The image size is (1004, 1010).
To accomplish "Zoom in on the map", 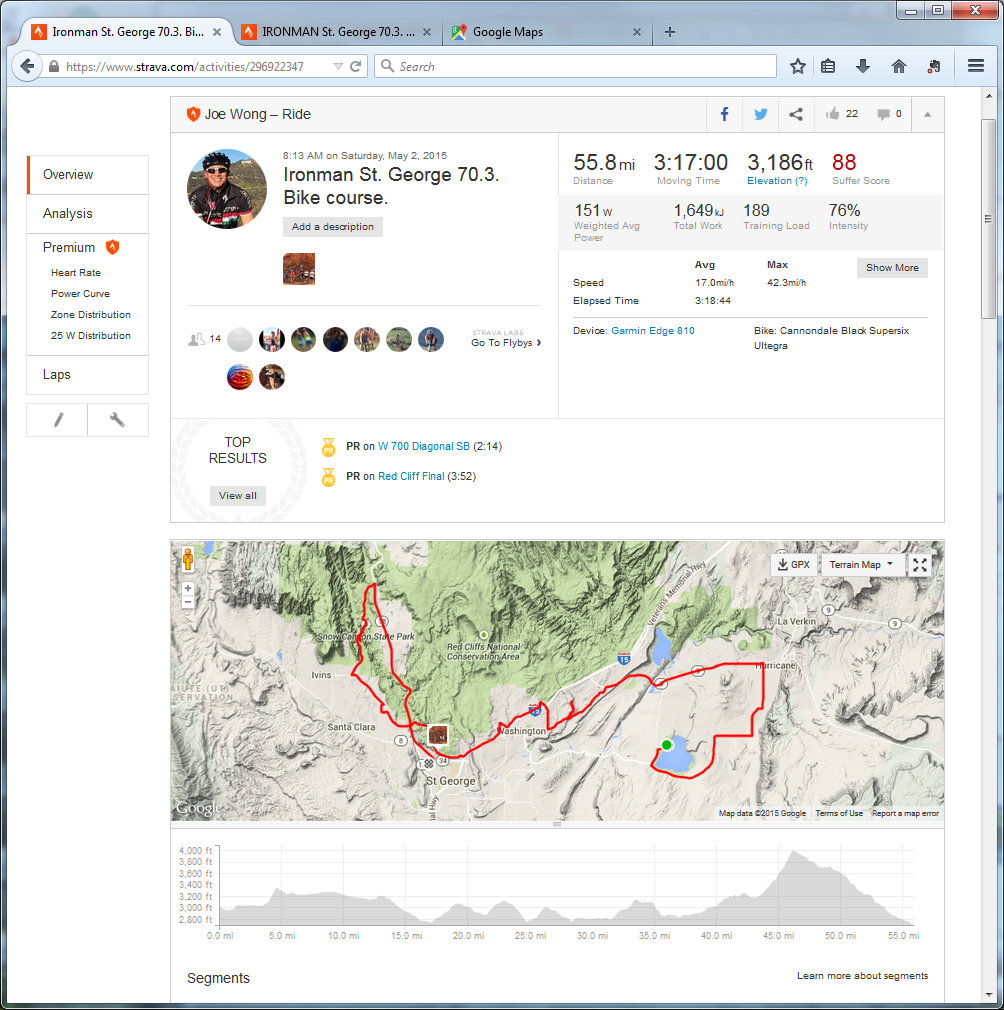I will coord(188,589).
